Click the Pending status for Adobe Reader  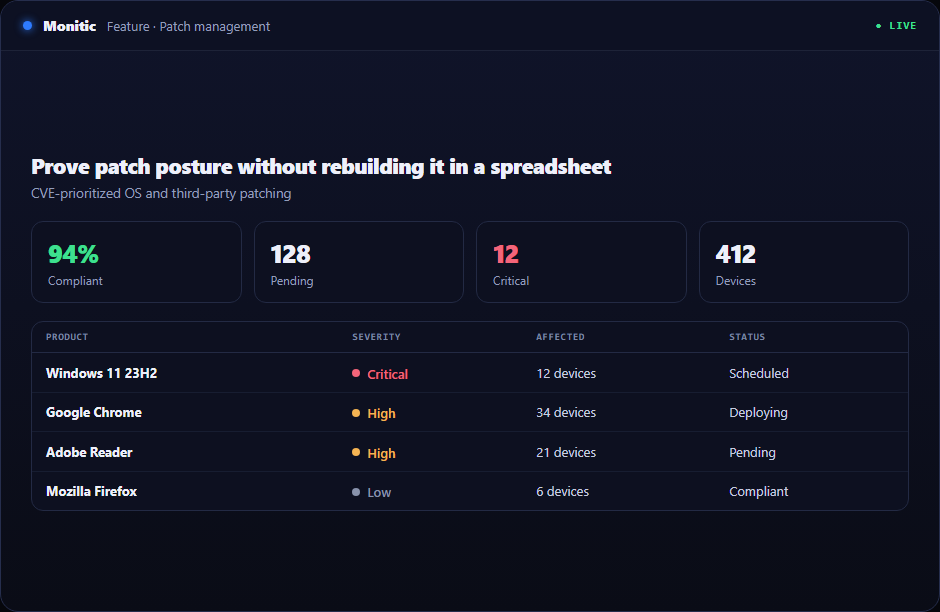click(x=752, y=453)
